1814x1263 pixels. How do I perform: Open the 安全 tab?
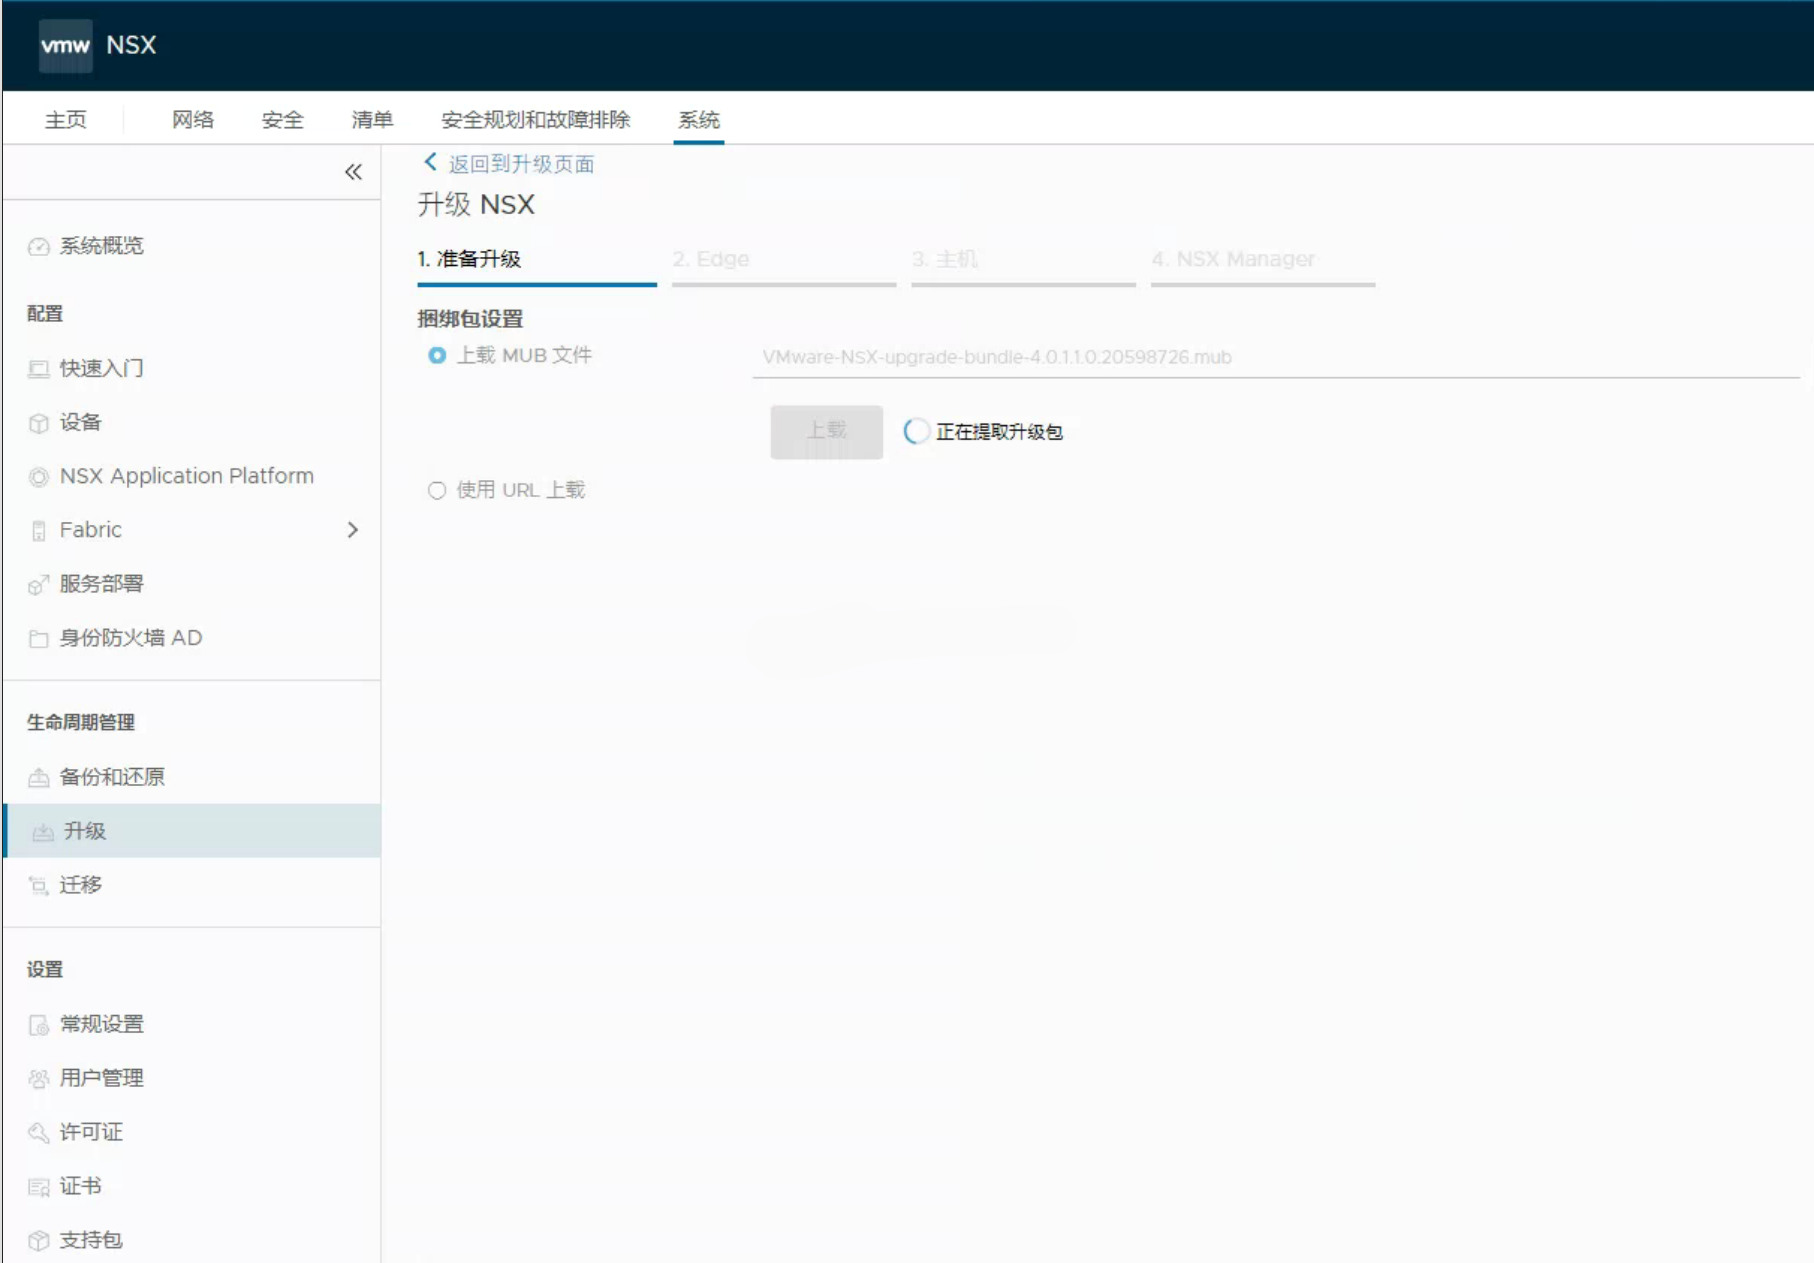coord(283,120)
